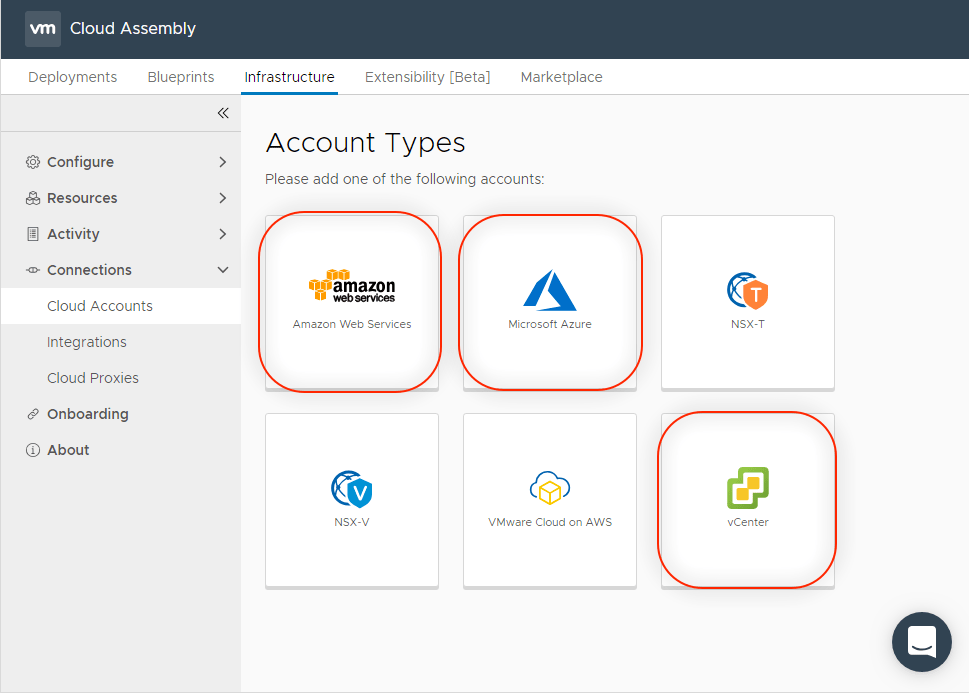The height and width of the screenshot is (693, 969).
Task: Collapse the Connections section
Action: pos(222,270)
